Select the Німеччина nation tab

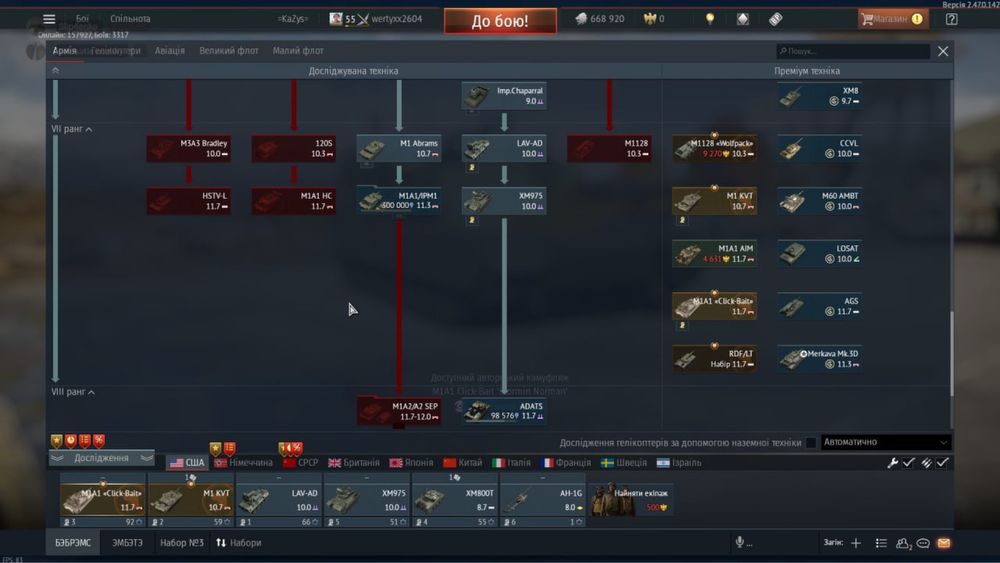[244, 463]
